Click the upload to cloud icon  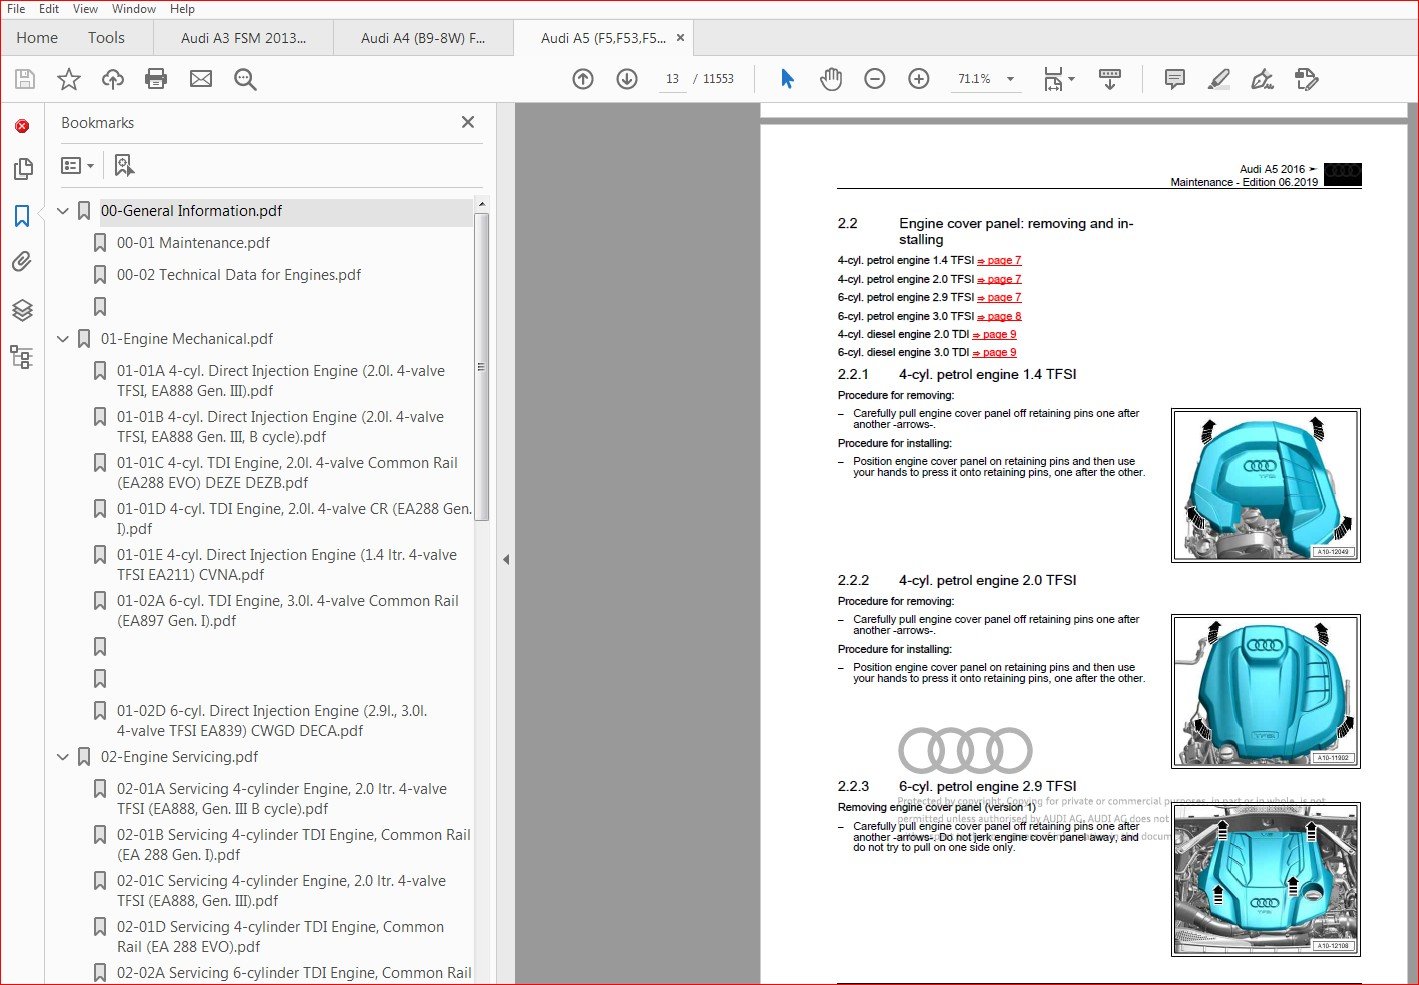[113, 79]
